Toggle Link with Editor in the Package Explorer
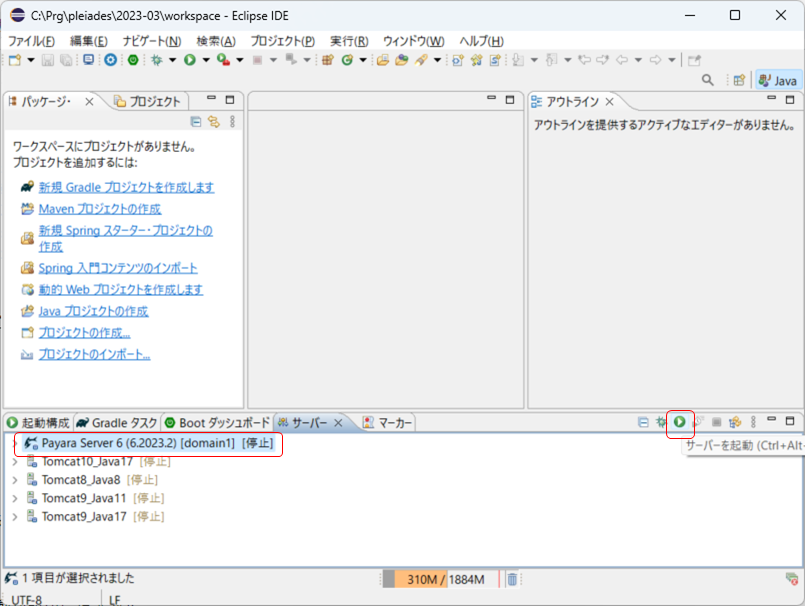Screen dimensions: 805x606 pyautogui.click(x=214, y=122)
